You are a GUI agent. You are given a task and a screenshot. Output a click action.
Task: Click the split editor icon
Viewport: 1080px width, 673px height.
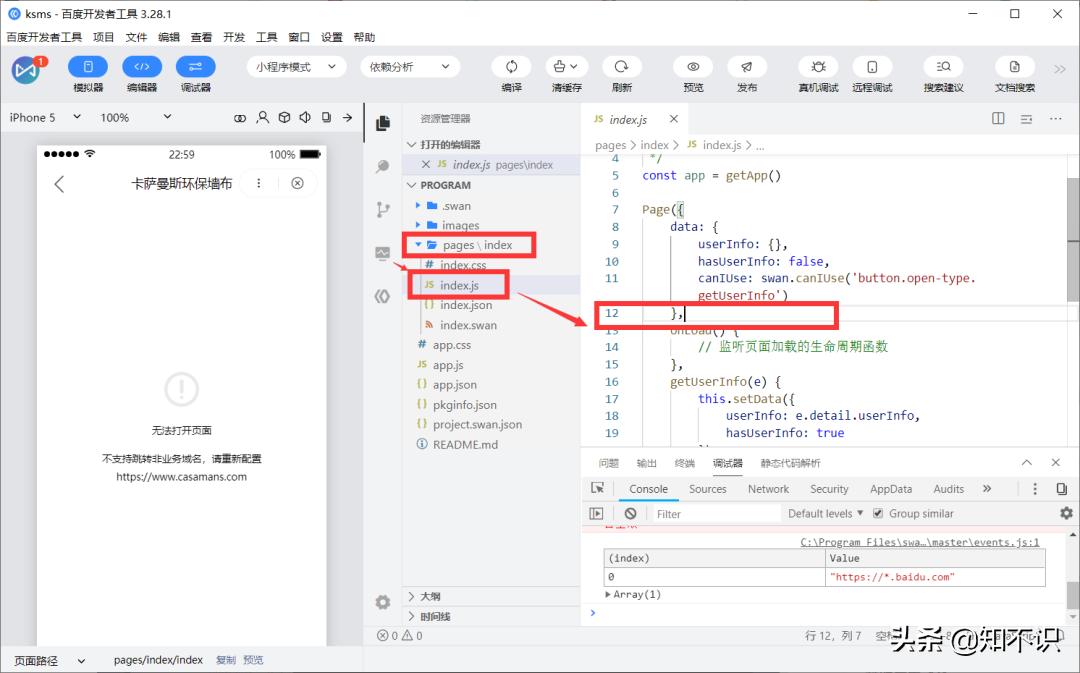[998, 118]
